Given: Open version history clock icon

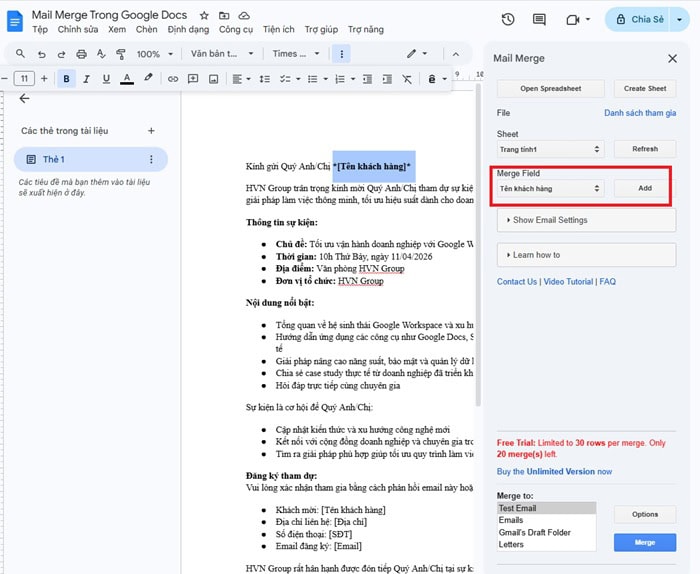Looking at the screenshot, I should pyautogui.click(x=508, y=19).
